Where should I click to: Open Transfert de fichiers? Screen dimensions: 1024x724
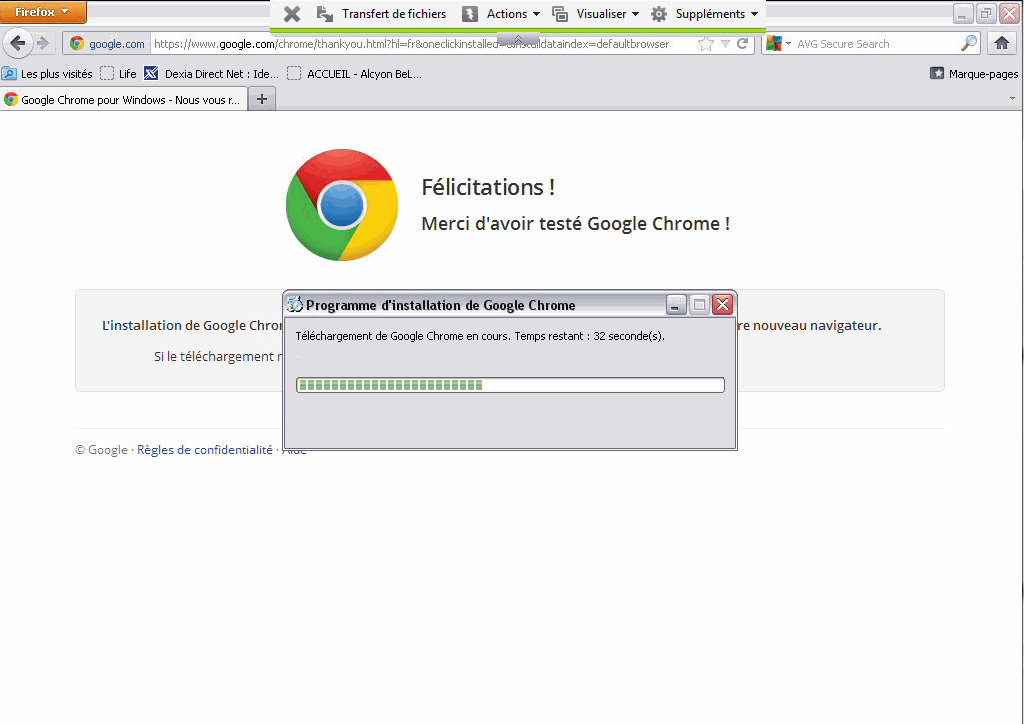point(381,14)
